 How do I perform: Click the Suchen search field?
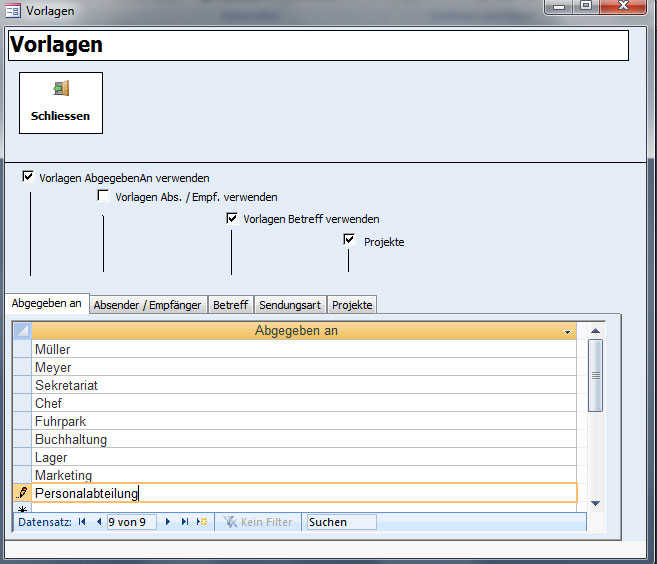pyautogui.click(x=341, y=522)
